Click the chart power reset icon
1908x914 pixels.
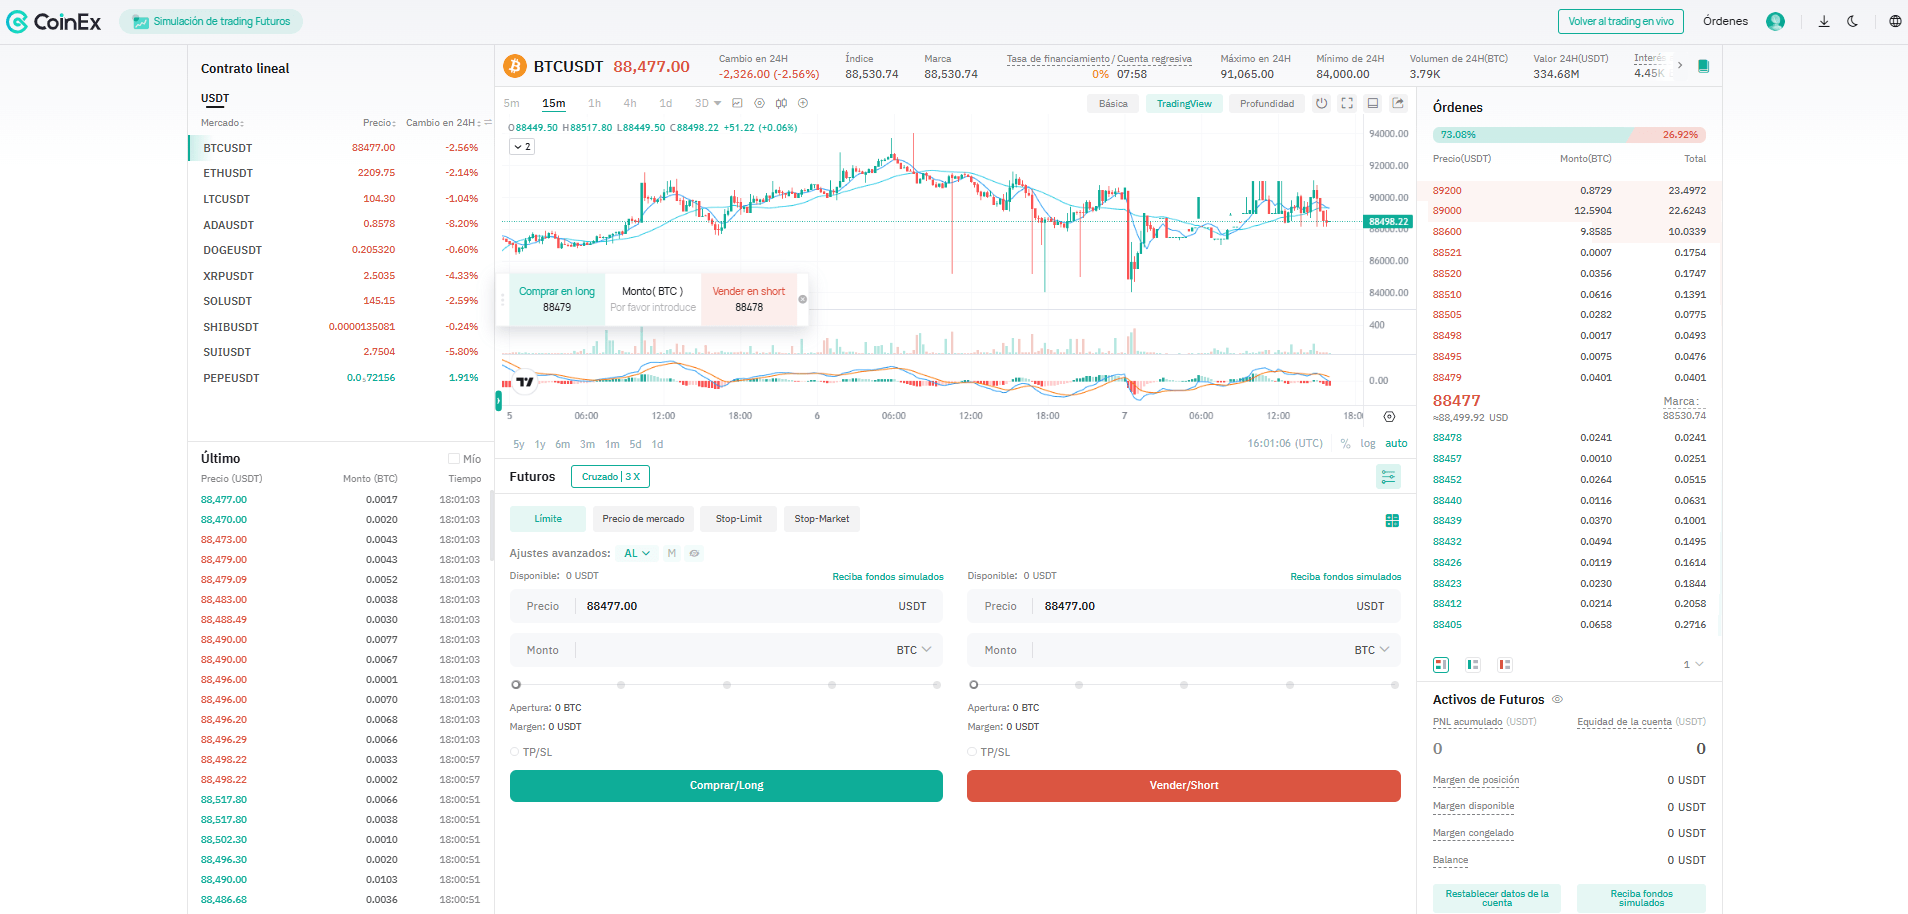[x=1321, y=103]
